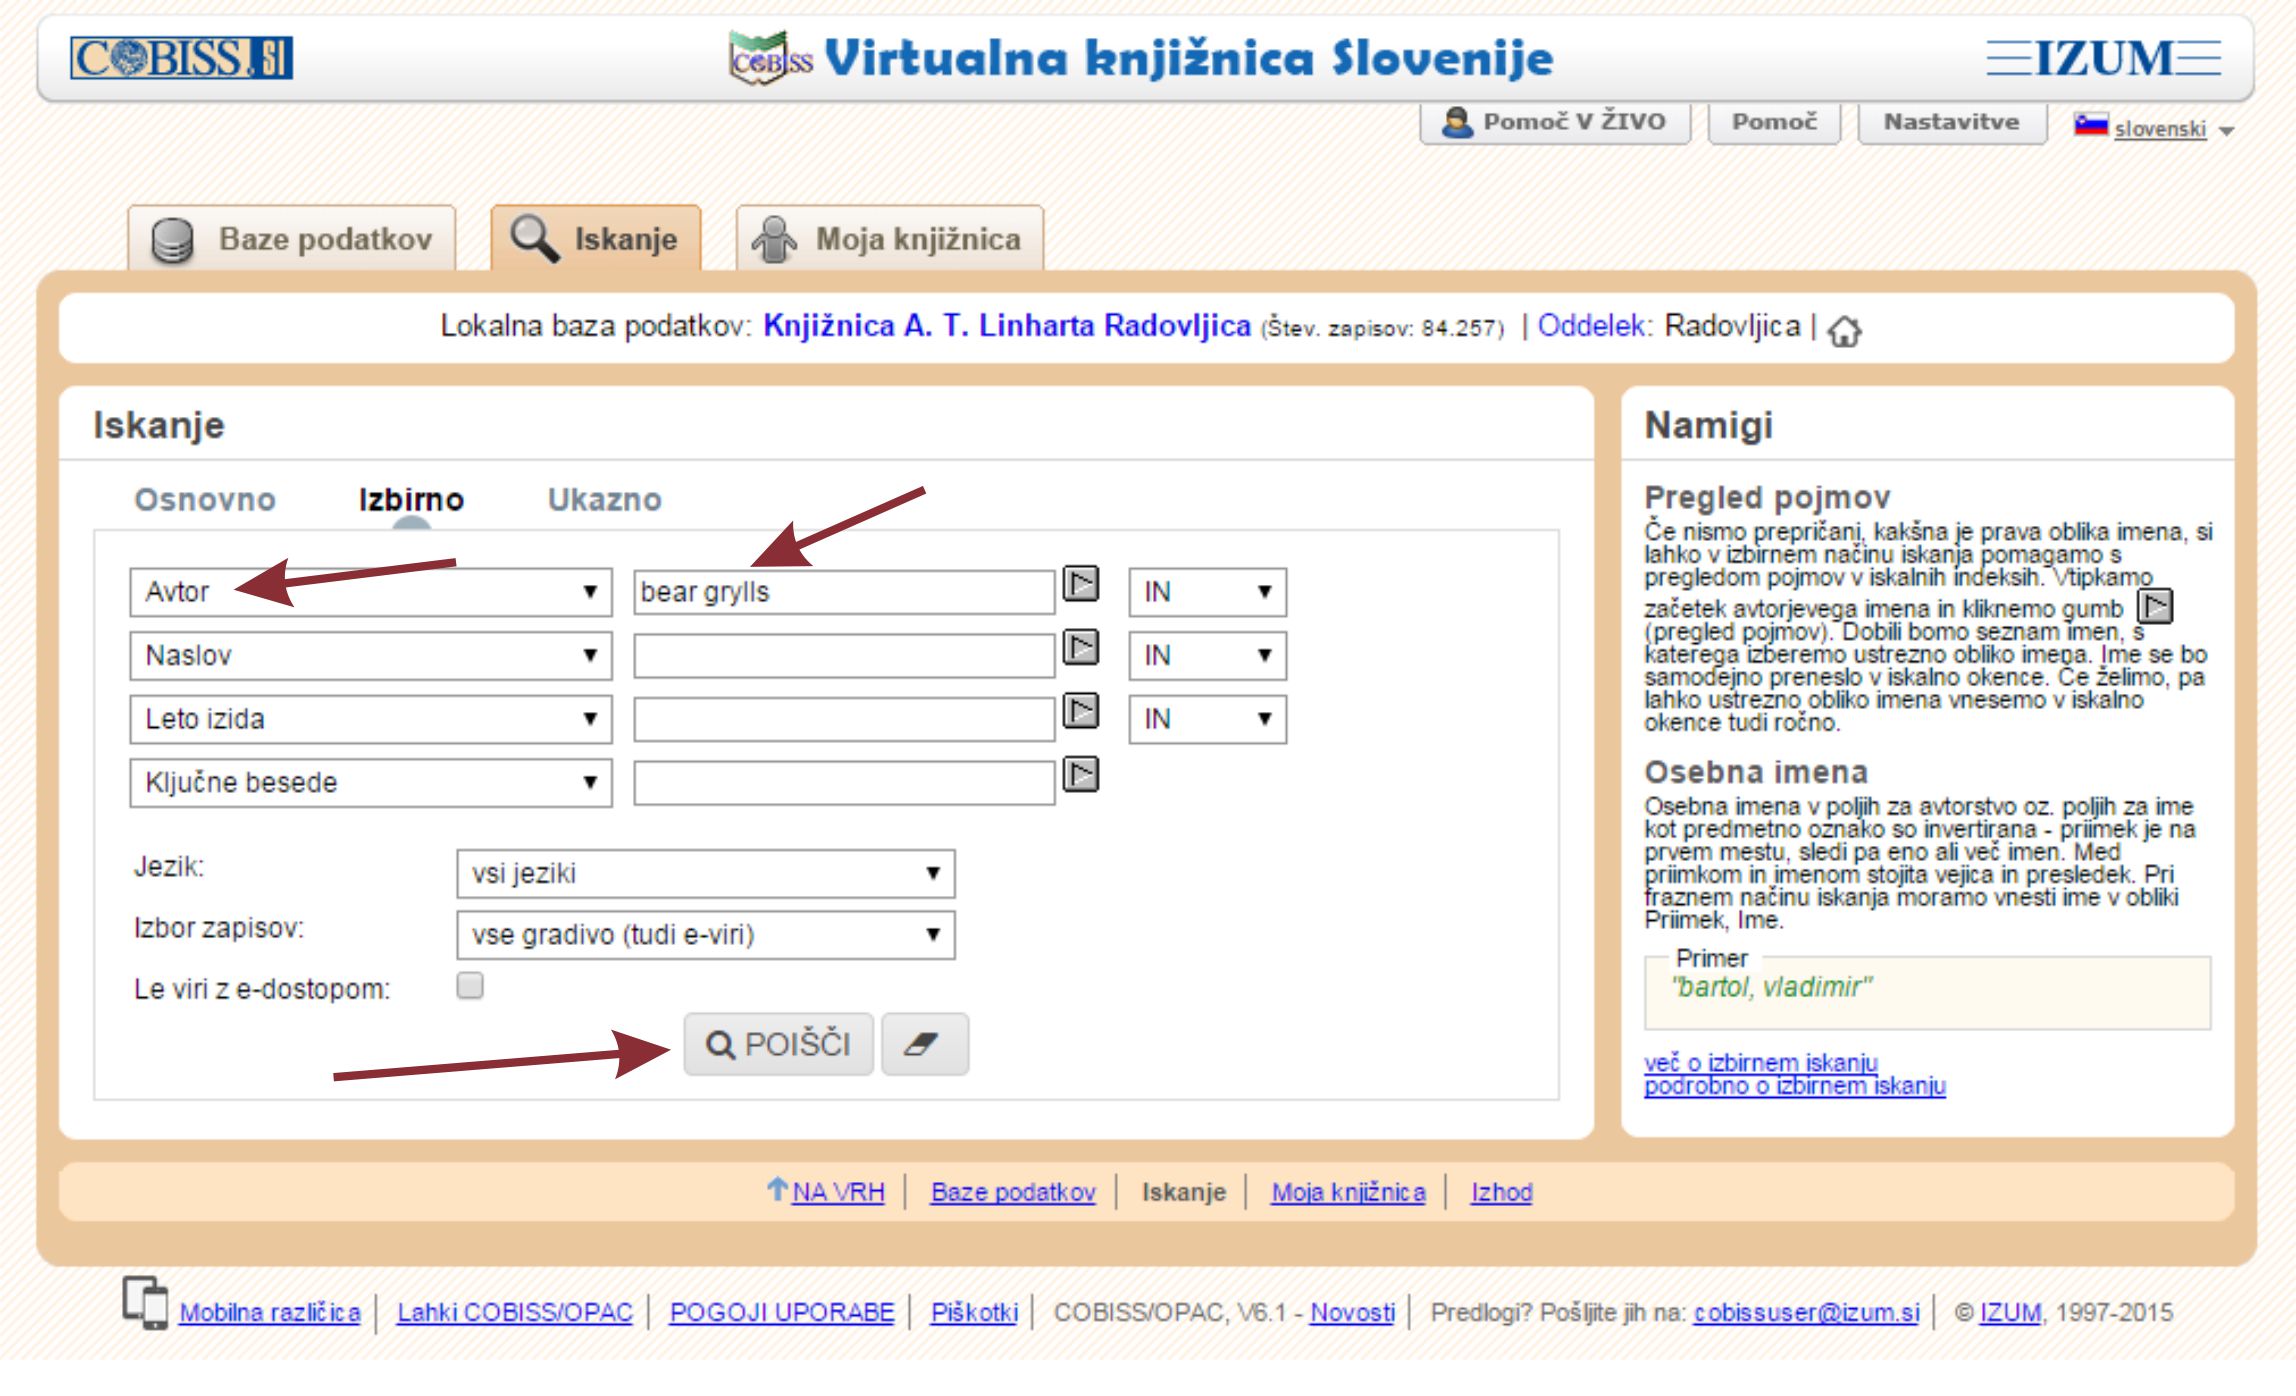
Task: Click the footer Baze podatkov link
Action: pyautogui.click(x=1013, y=1192)
